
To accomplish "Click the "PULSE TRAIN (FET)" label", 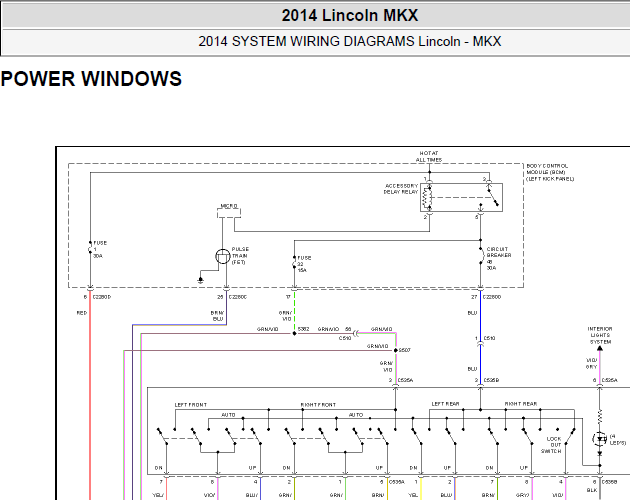I will click(240, 256).
